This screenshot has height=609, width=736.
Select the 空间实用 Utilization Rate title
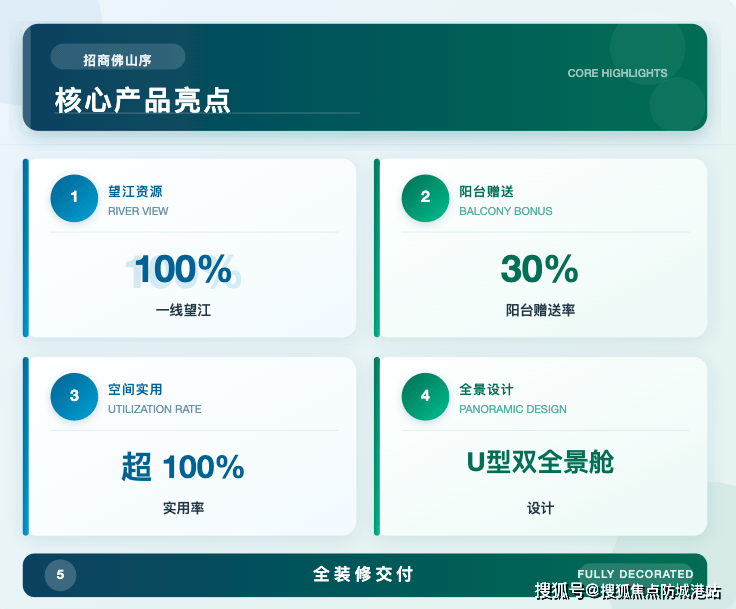pos(136,389)
